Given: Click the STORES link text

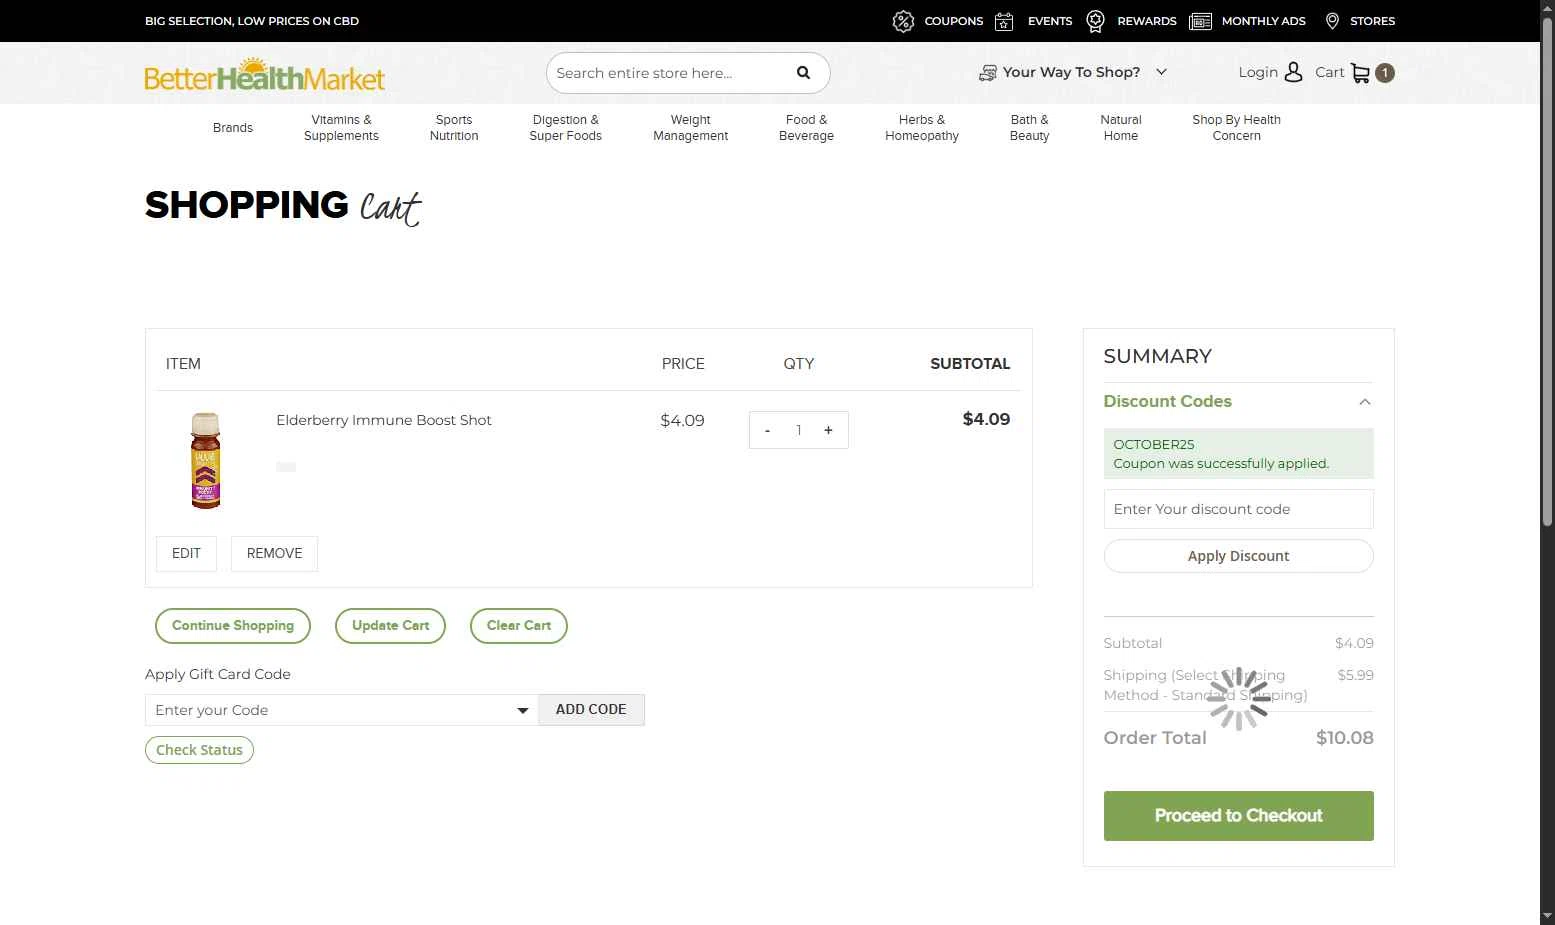Looking at the screenshot, I should 1372,21.
